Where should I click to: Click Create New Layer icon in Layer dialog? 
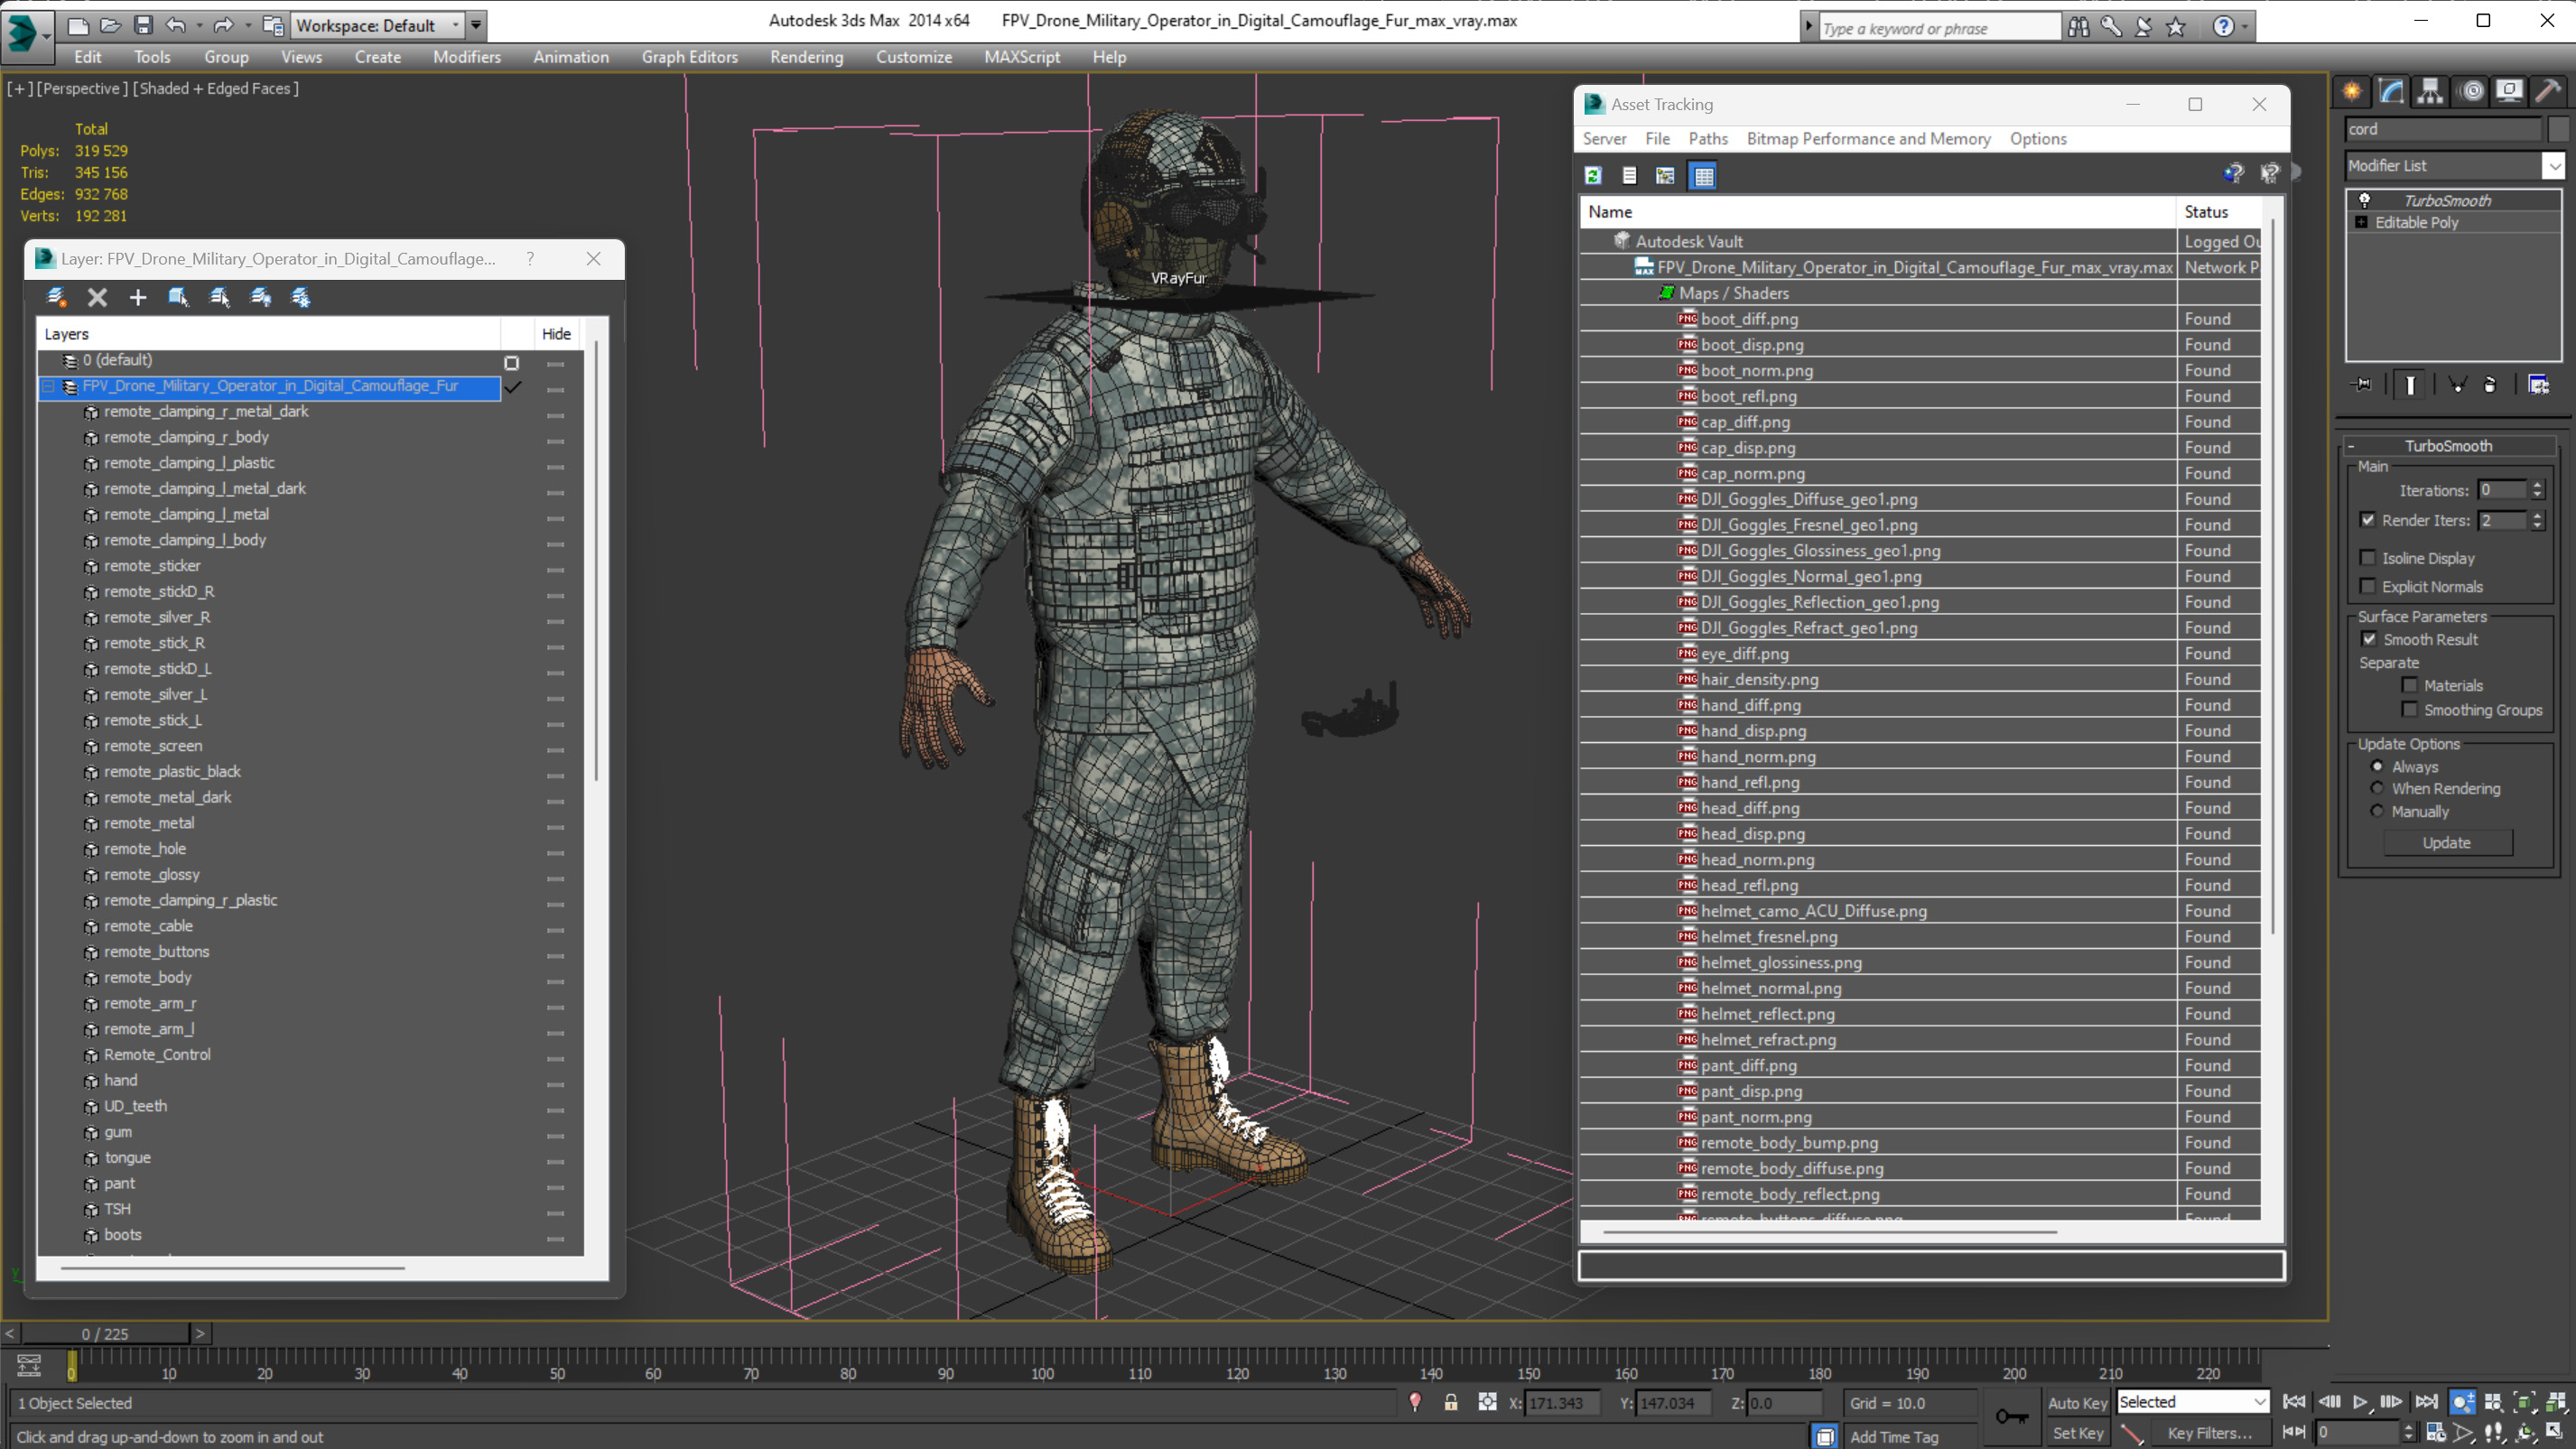(57, 297)
